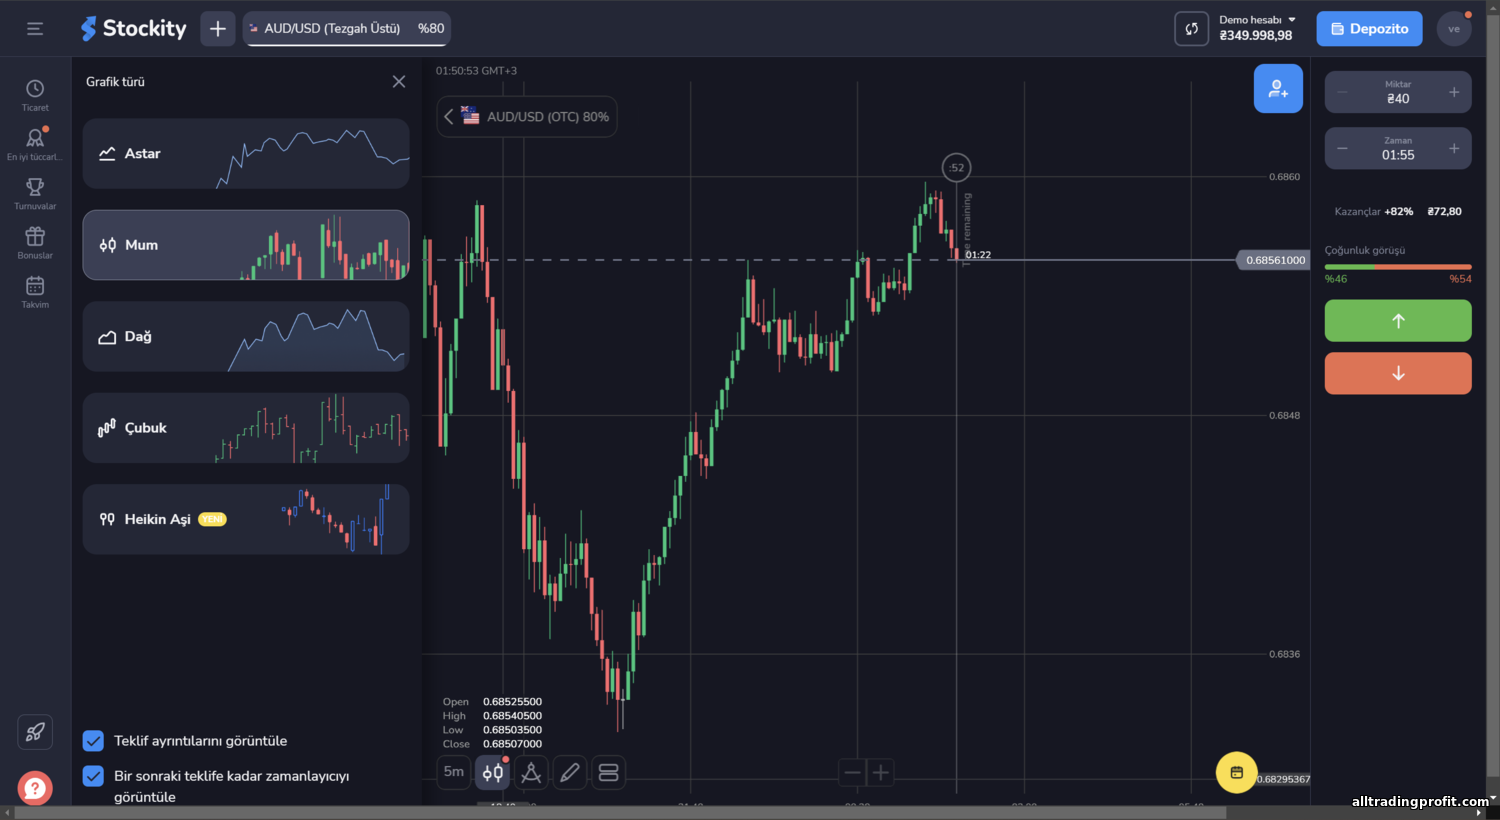The height and width of the screenshot is (820, 1500).
Task: Select the Çubuk chart type
Action: point(246,428)
